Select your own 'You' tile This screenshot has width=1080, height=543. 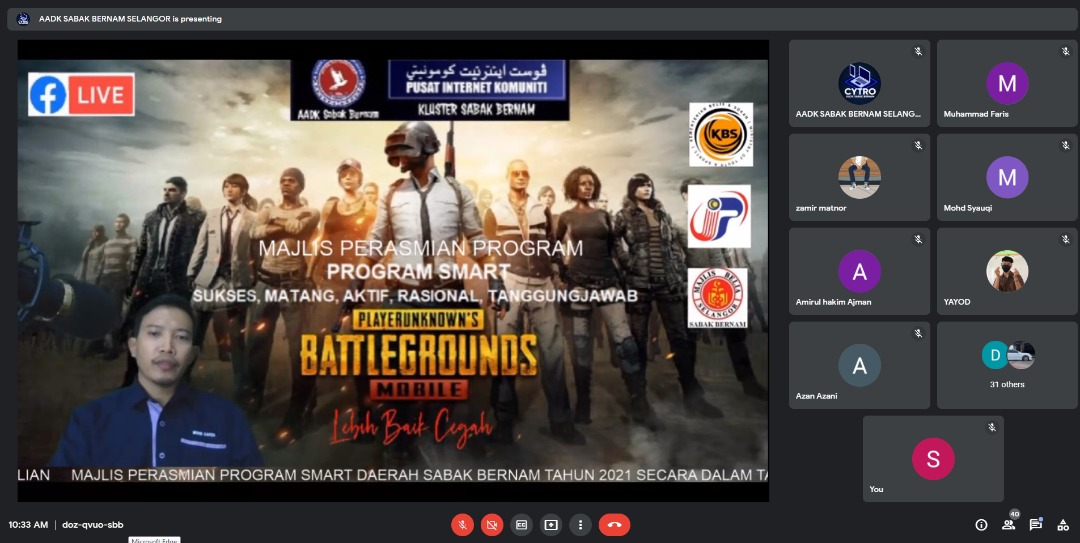pos(933,459)
